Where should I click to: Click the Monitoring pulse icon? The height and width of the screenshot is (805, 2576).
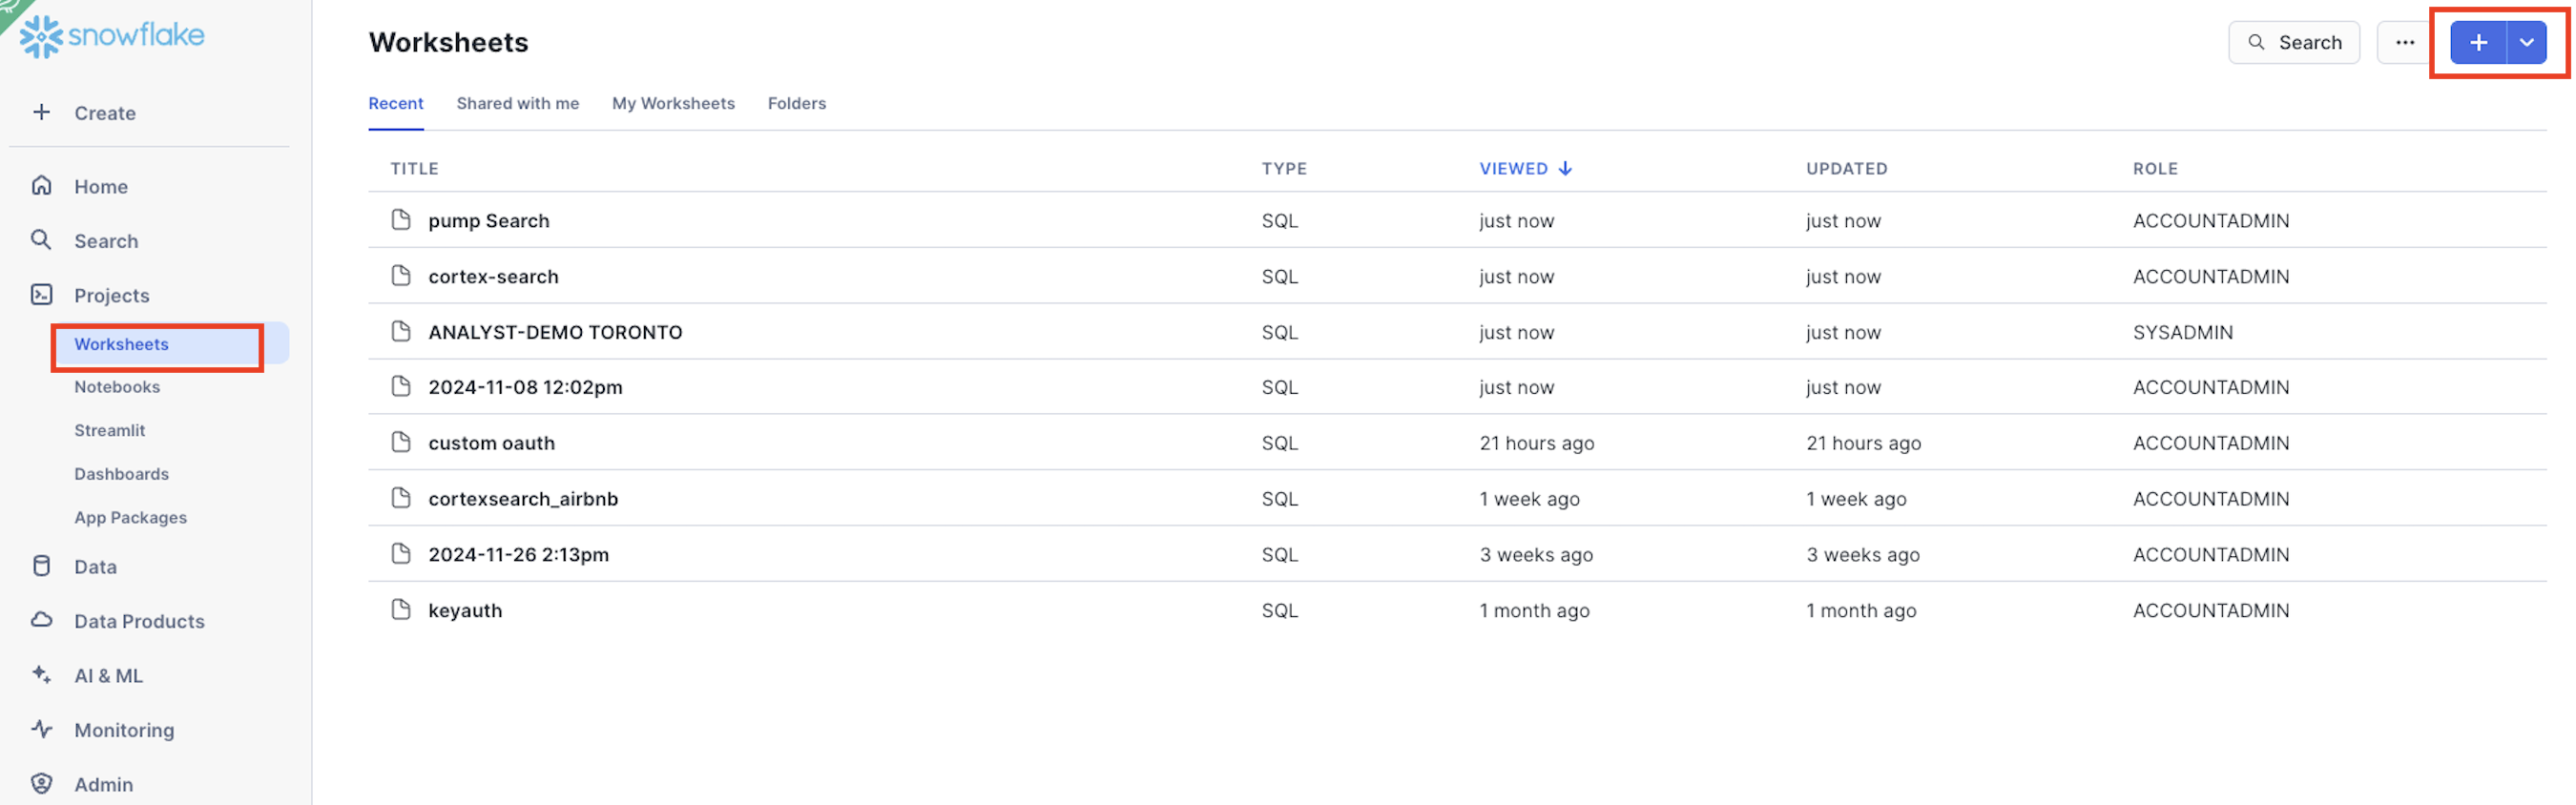pyautogui.click(x=41, y=729)
